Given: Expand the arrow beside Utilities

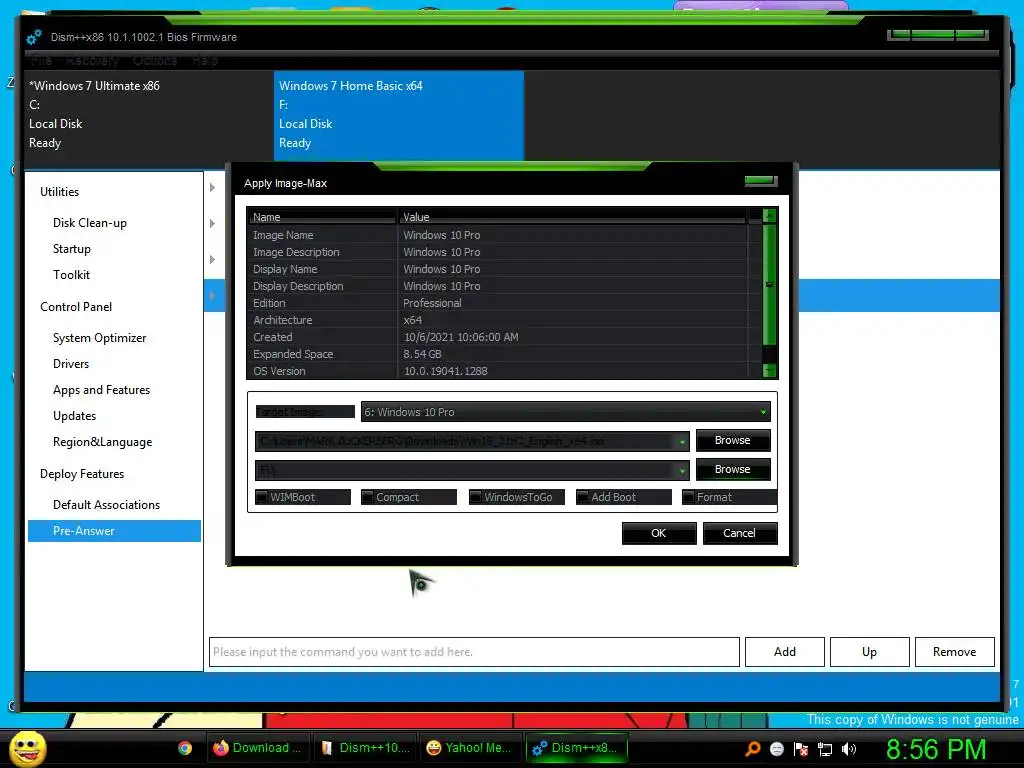Looking at the screenshot, I should point(212,187).
